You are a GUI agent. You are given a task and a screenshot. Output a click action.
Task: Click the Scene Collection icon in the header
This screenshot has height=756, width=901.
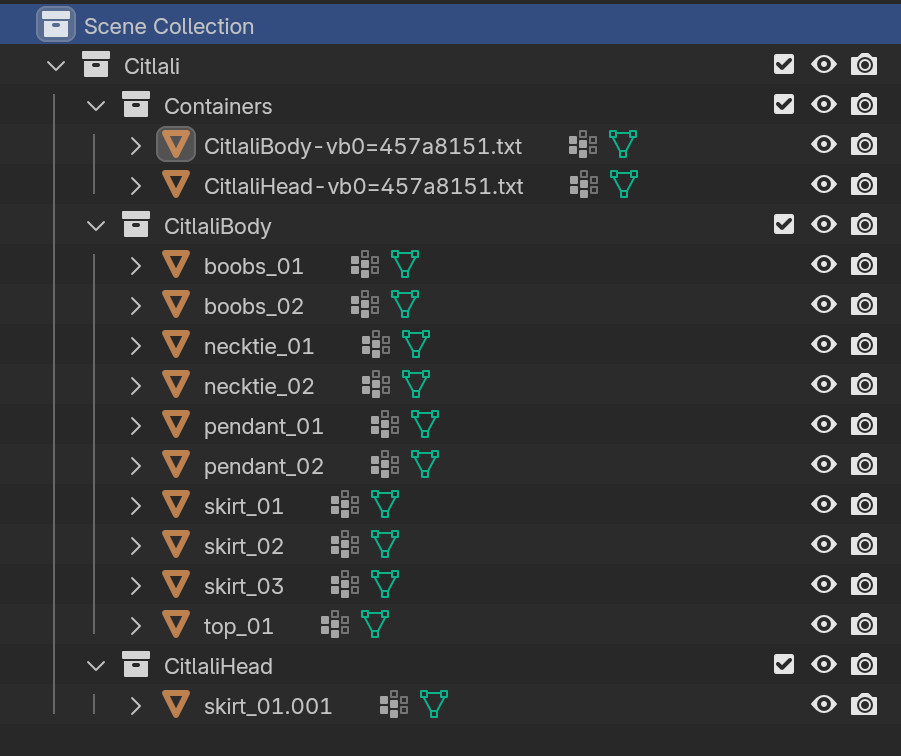tap(55, 24)
